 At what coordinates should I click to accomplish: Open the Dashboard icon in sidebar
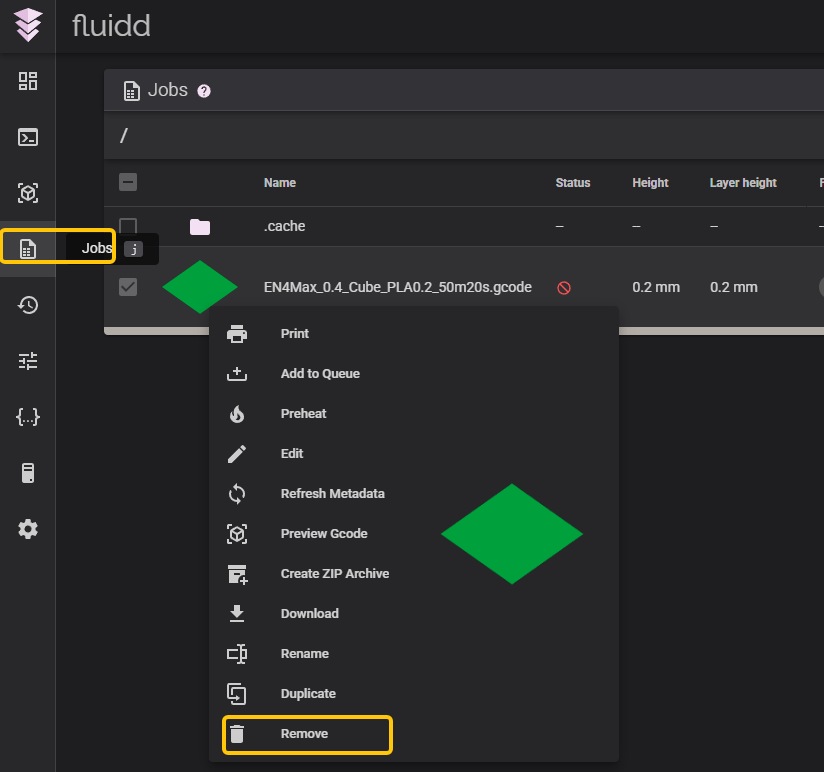click(28, 81)
